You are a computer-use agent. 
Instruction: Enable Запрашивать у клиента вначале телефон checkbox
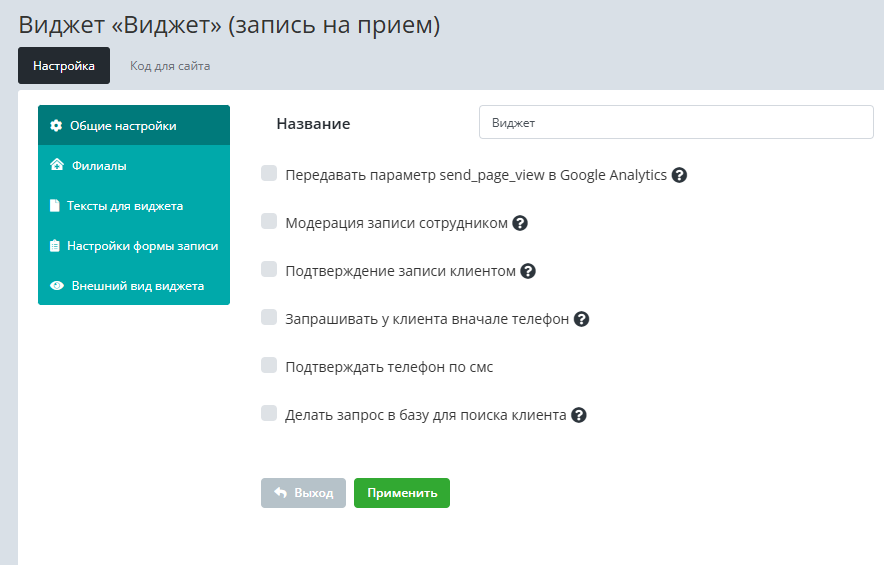click(269, 317)
